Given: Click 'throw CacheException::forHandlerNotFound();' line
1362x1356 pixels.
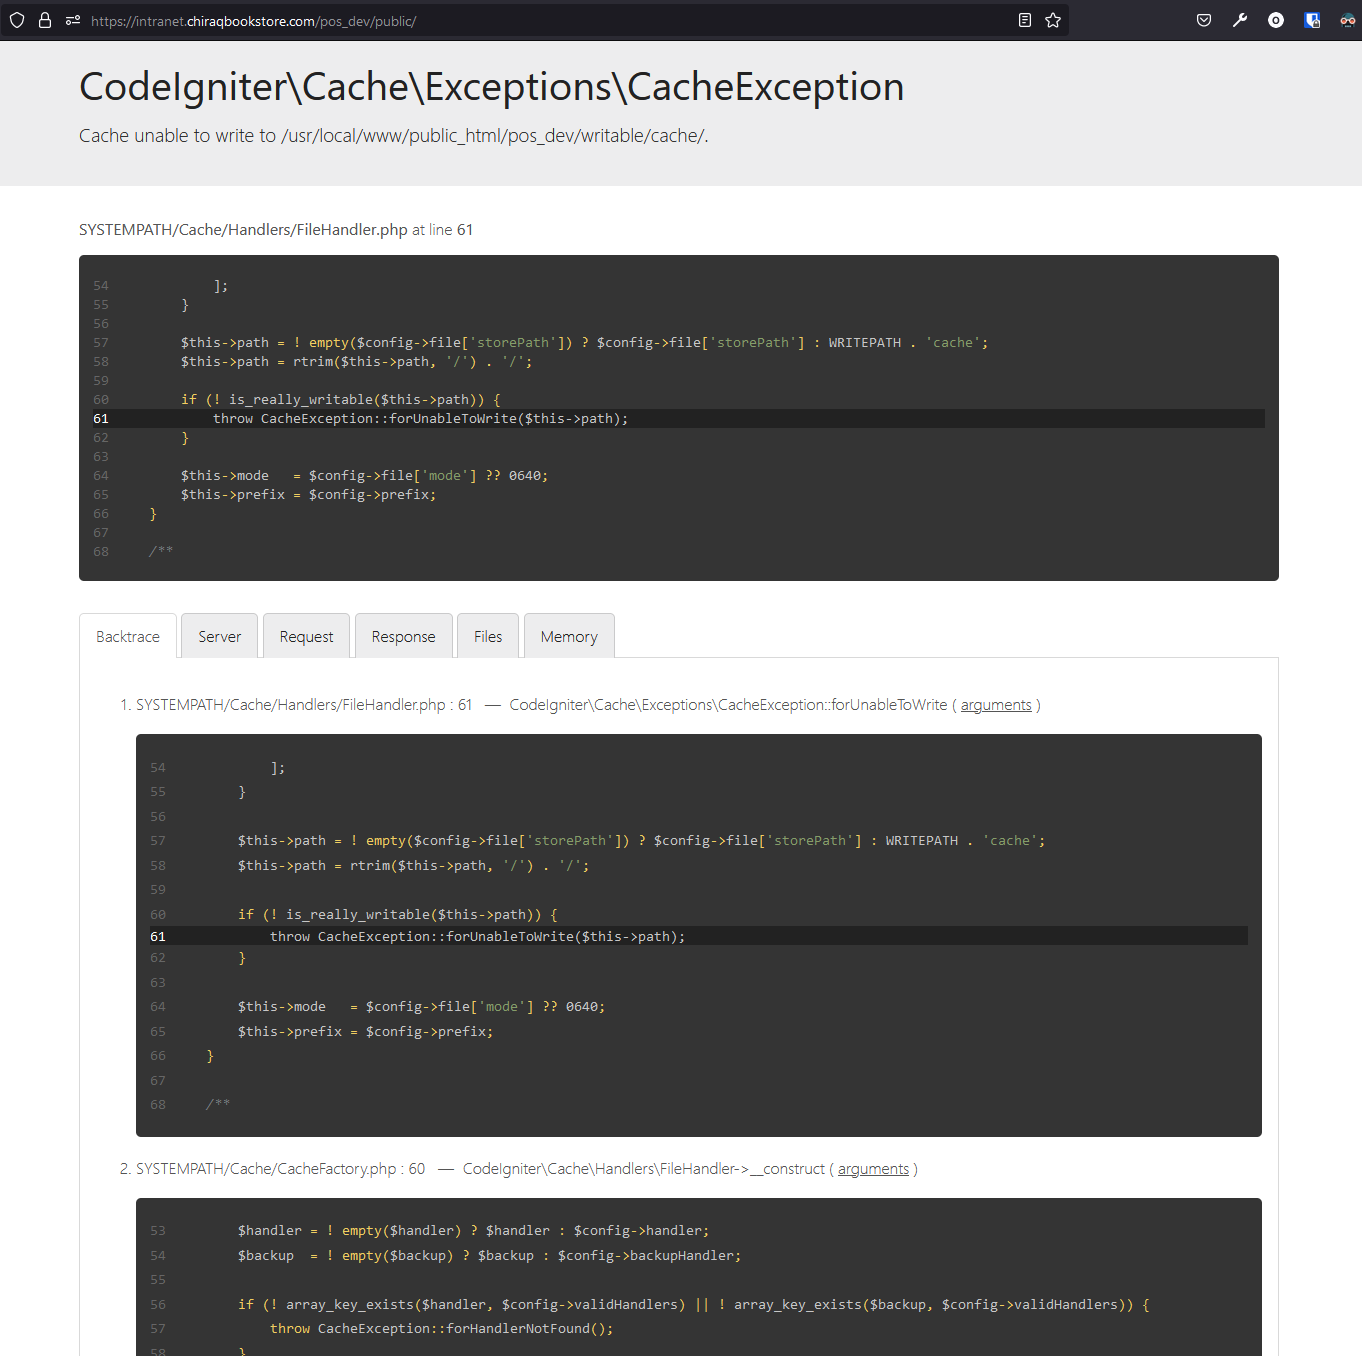Looking at the screenshot, I should [x=441, y=1329].
